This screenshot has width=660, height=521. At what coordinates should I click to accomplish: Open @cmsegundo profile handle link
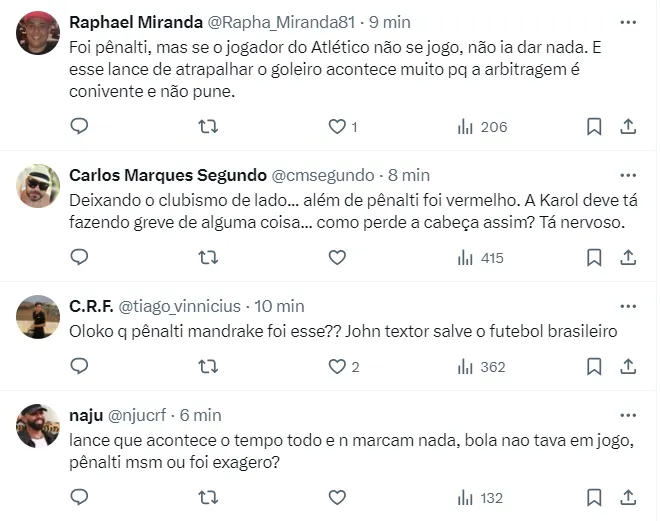pyautogui.click(x=323, y=175)
